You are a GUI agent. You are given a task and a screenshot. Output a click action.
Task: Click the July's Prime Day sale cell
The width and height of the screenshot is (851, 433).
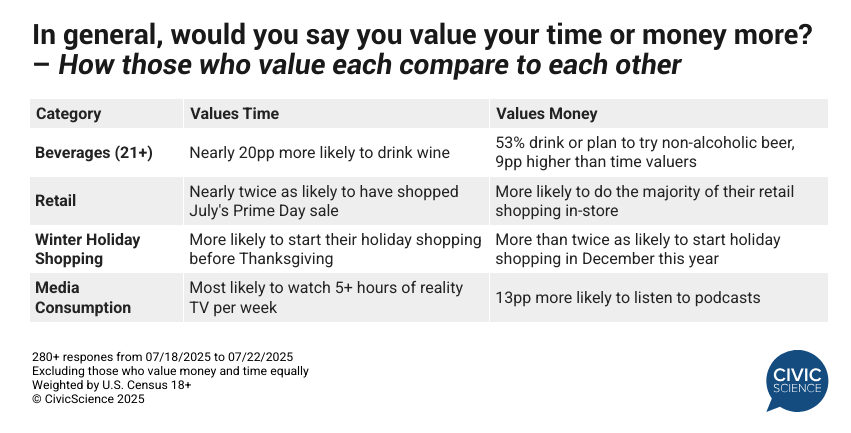324,201
